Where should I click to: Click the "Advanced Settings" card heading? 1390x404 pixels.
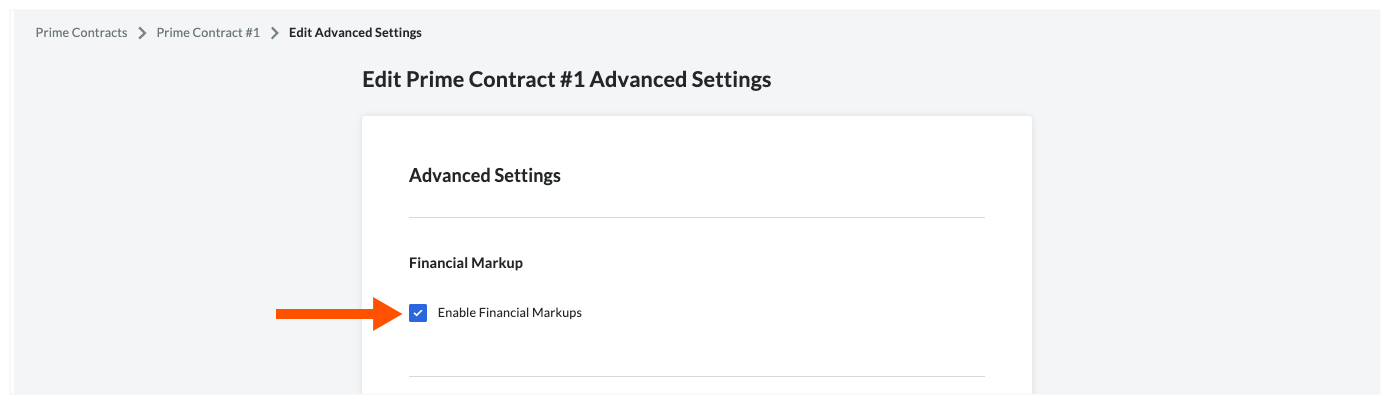(485, 176)
